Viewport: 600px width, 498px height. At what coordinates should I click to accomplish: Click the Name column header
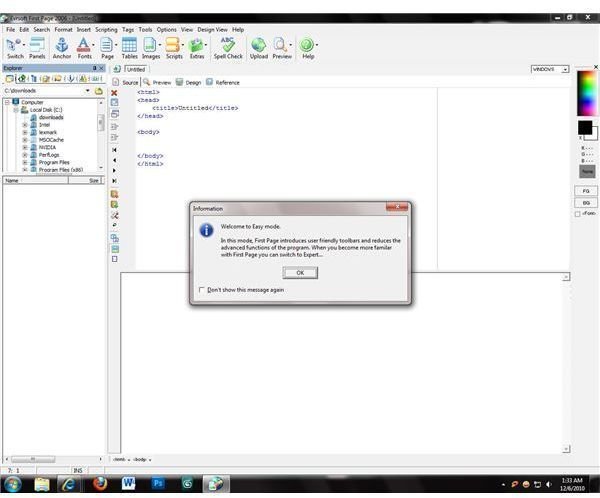[36, 180]
